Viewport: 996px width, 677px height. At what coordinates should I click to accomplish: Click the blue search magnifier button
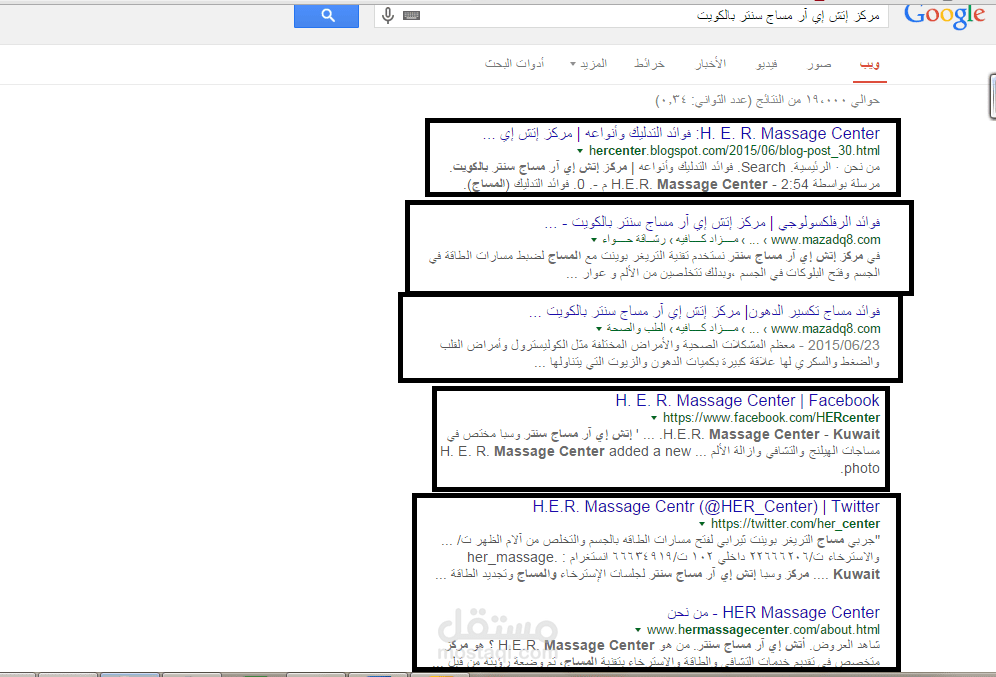326,16
